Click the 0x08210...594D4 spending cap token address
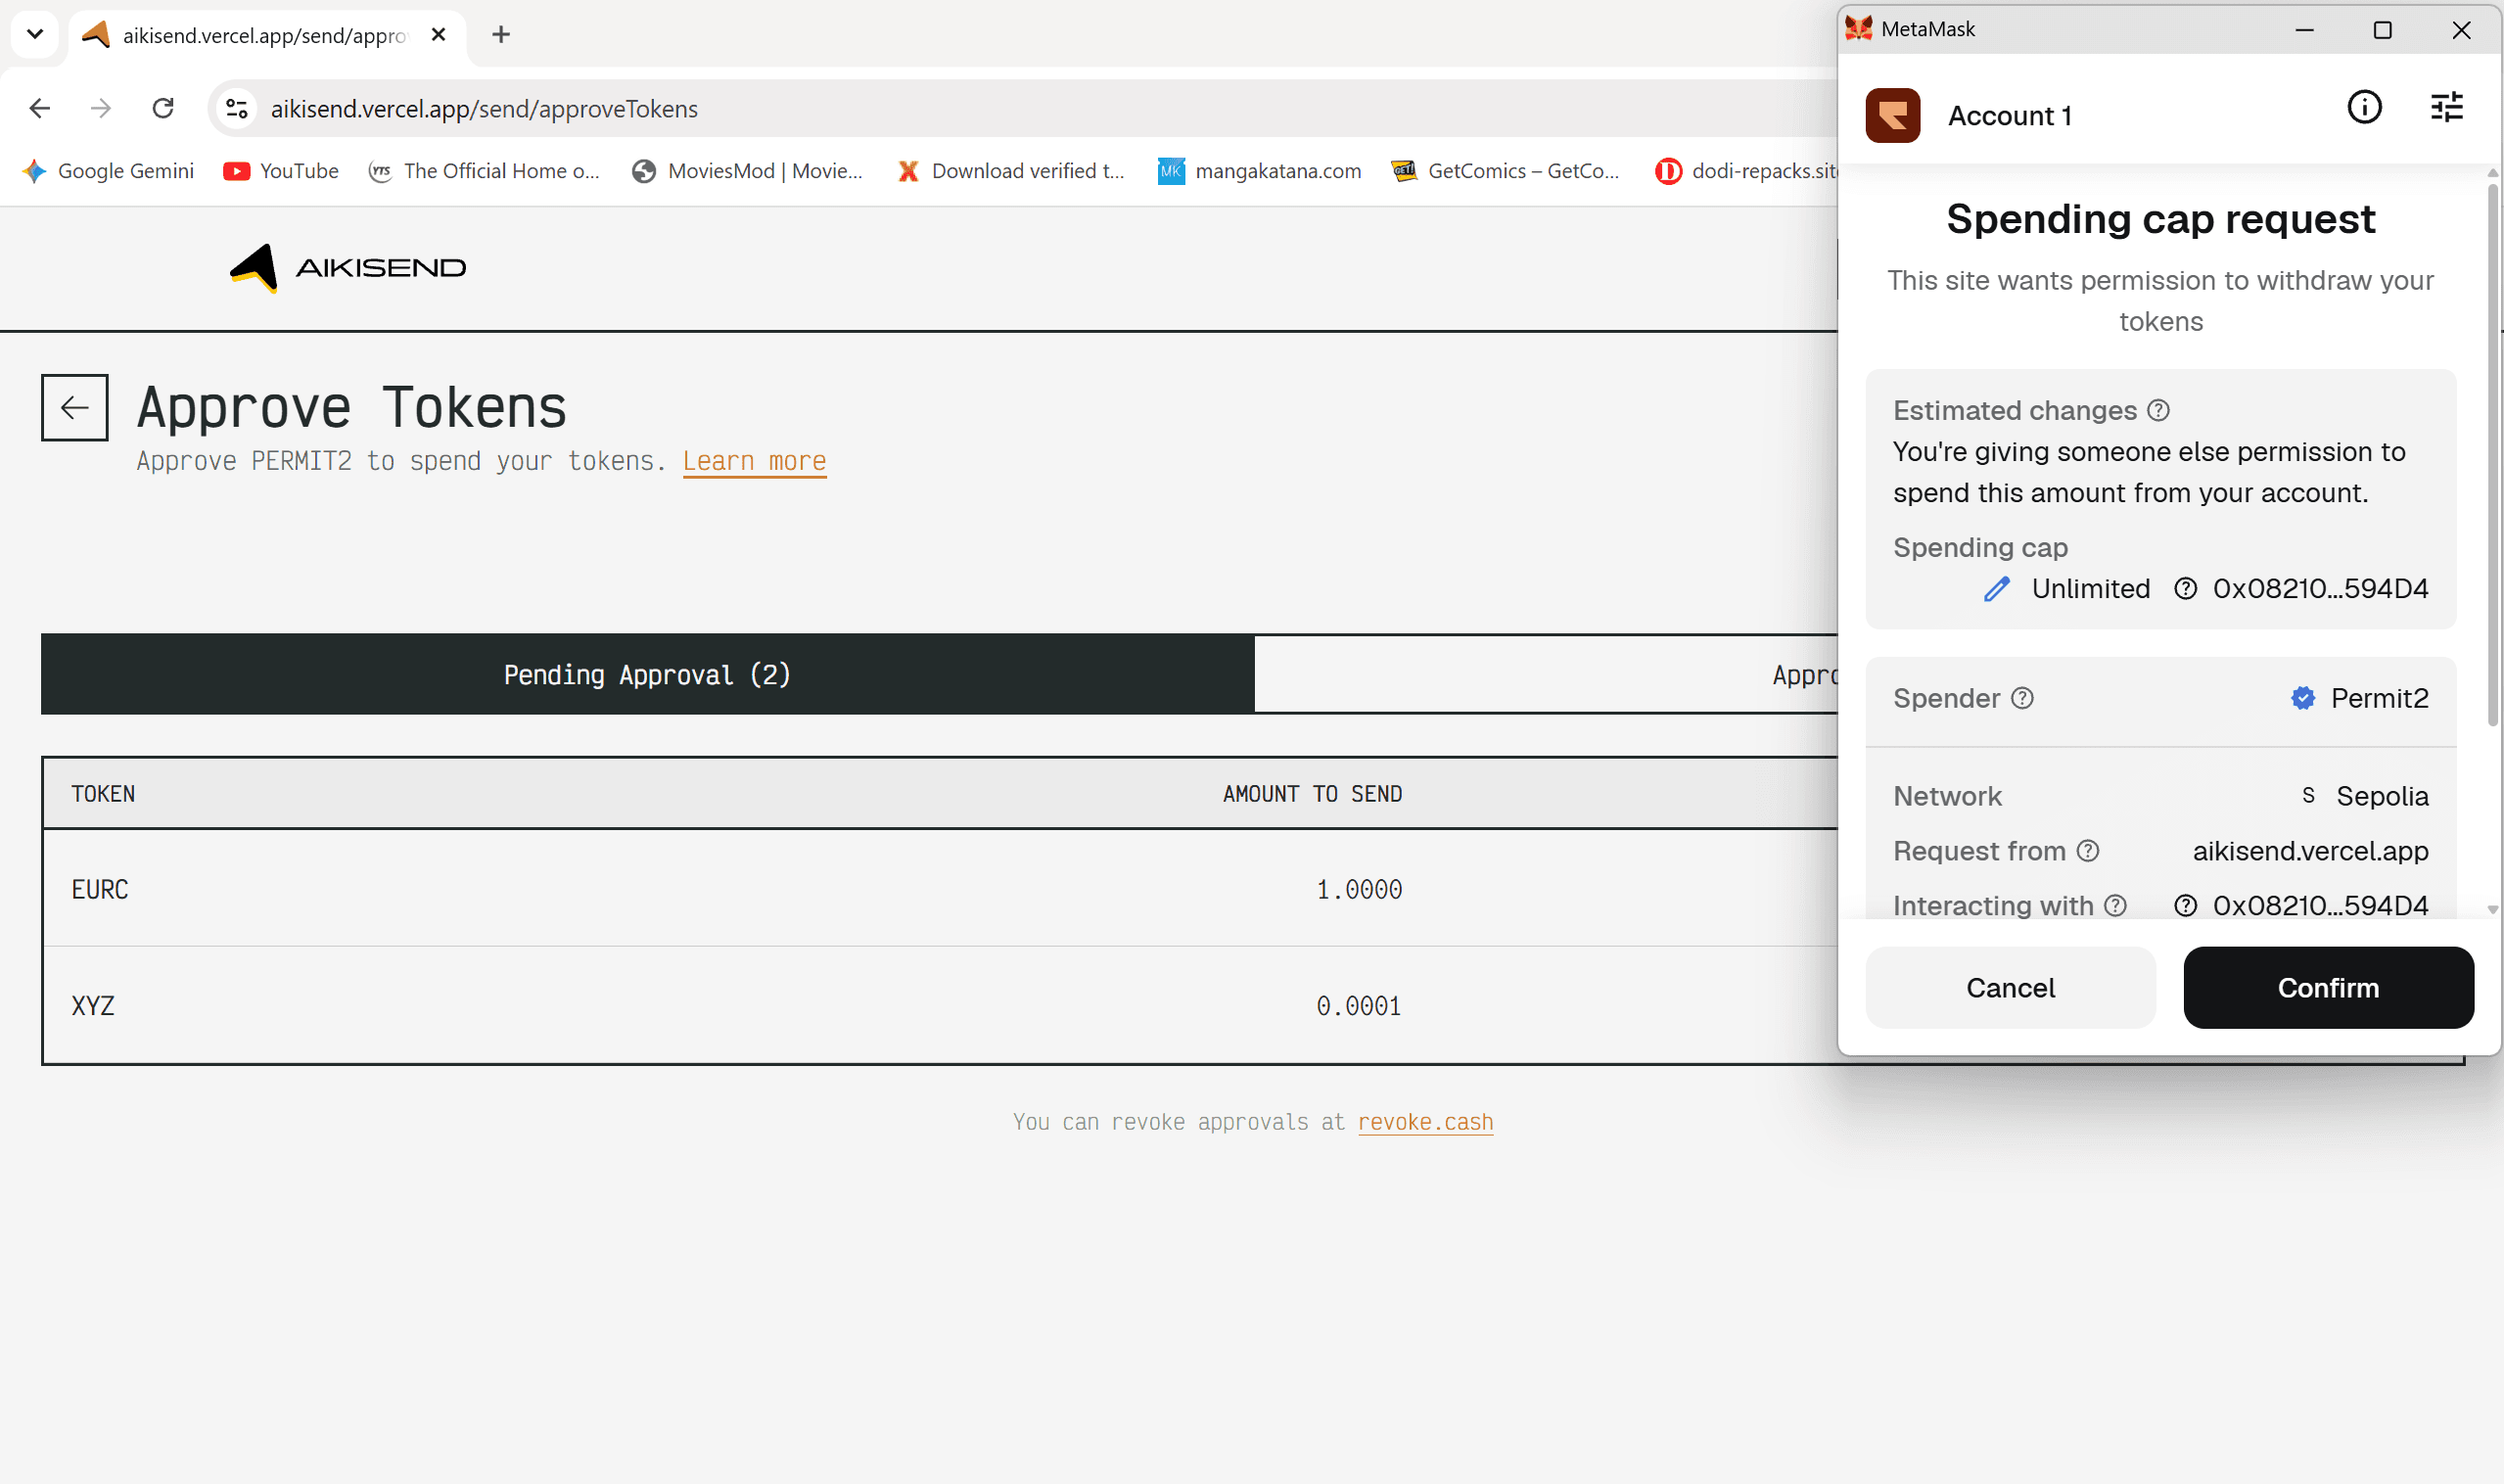Image resolution: width=2504 pixels, height=1484 pixels. pos(2320,589)
